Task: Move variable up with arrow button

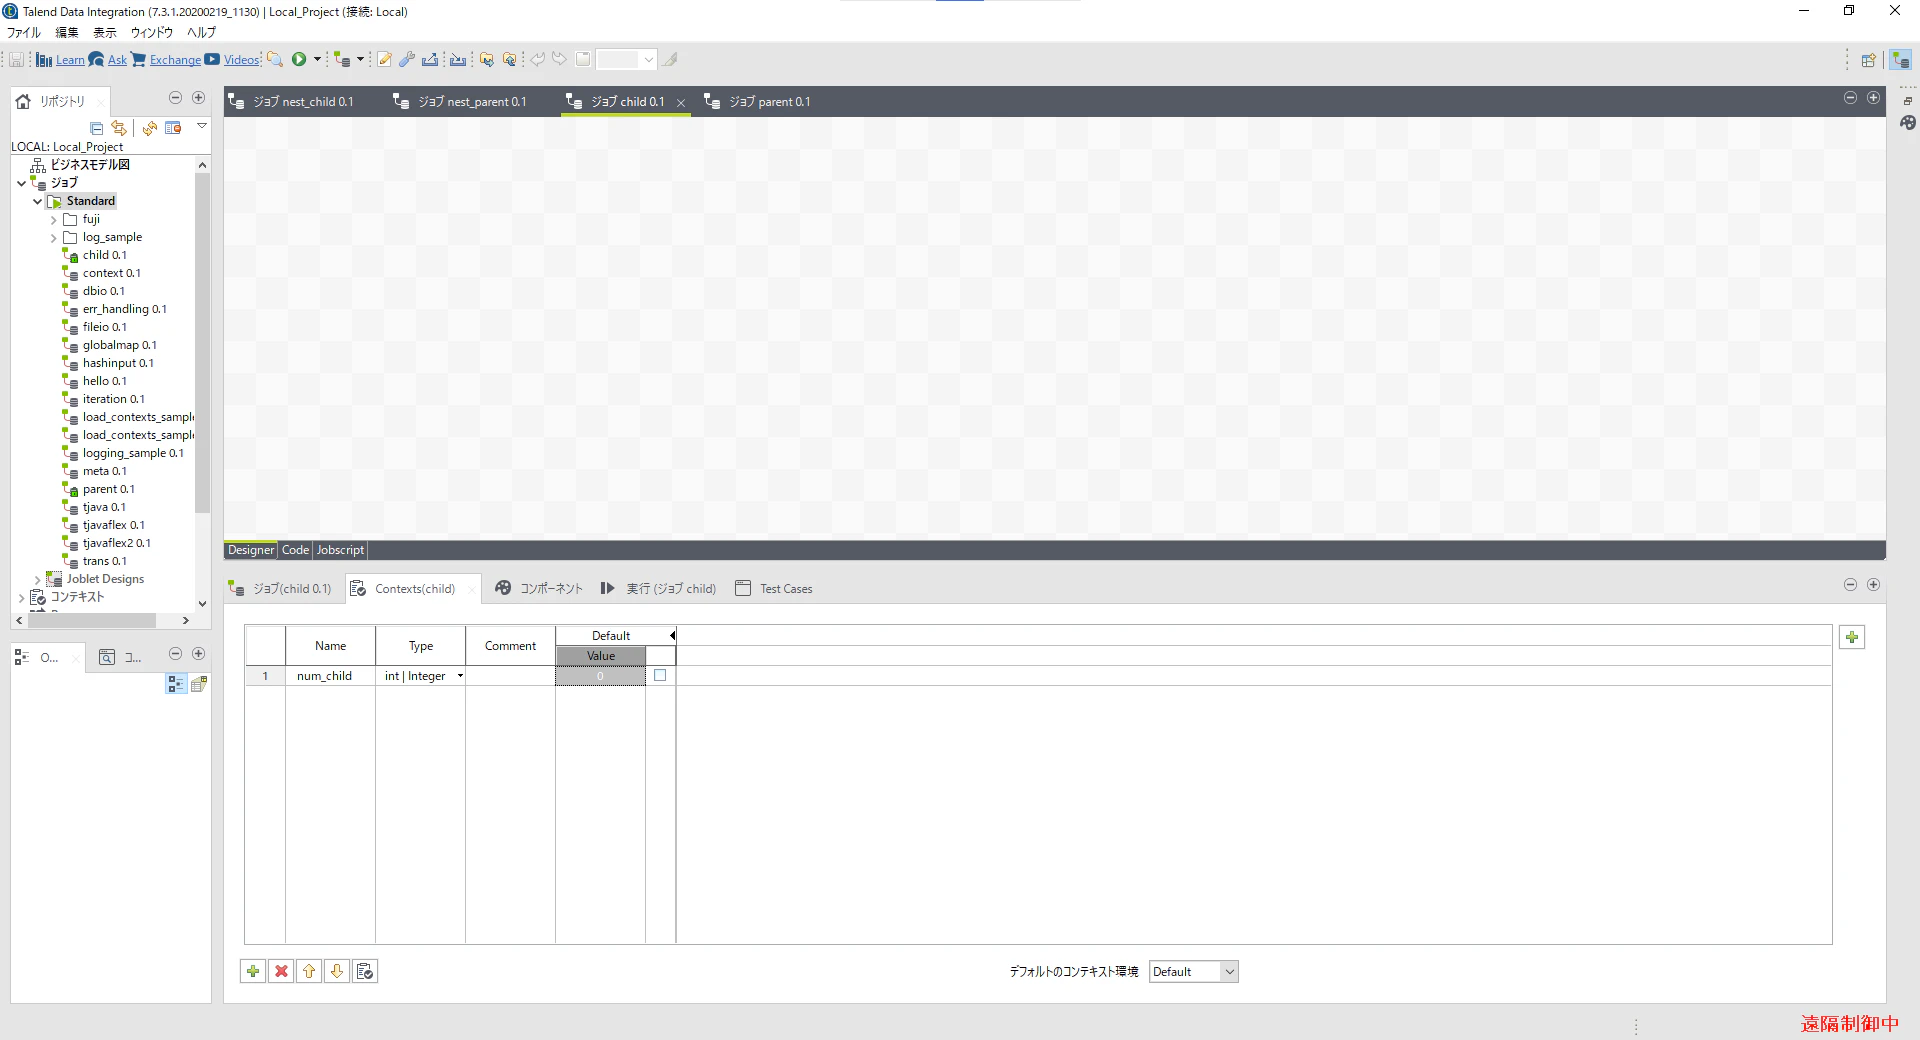Action: coord(309,971)
